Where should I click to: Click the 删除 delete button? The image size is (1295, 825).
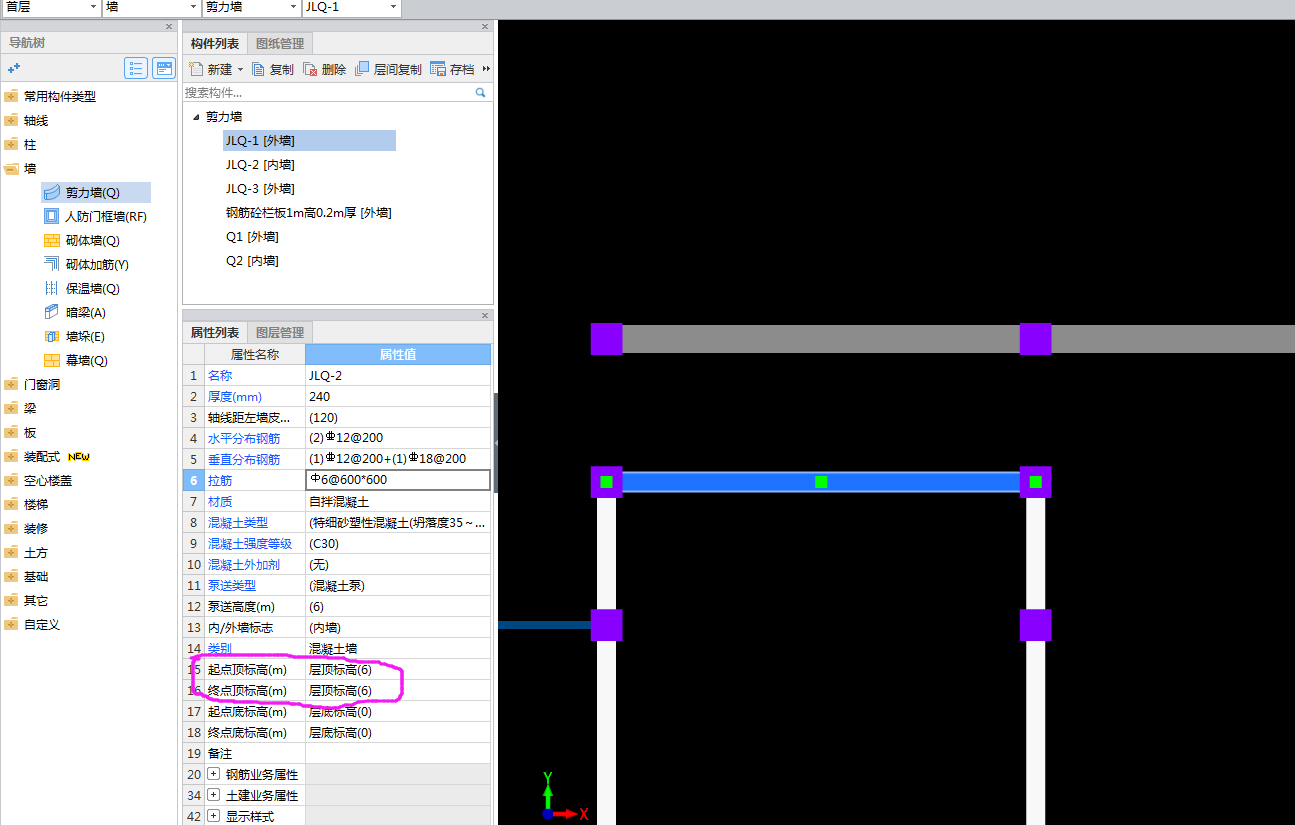(325, 69)
